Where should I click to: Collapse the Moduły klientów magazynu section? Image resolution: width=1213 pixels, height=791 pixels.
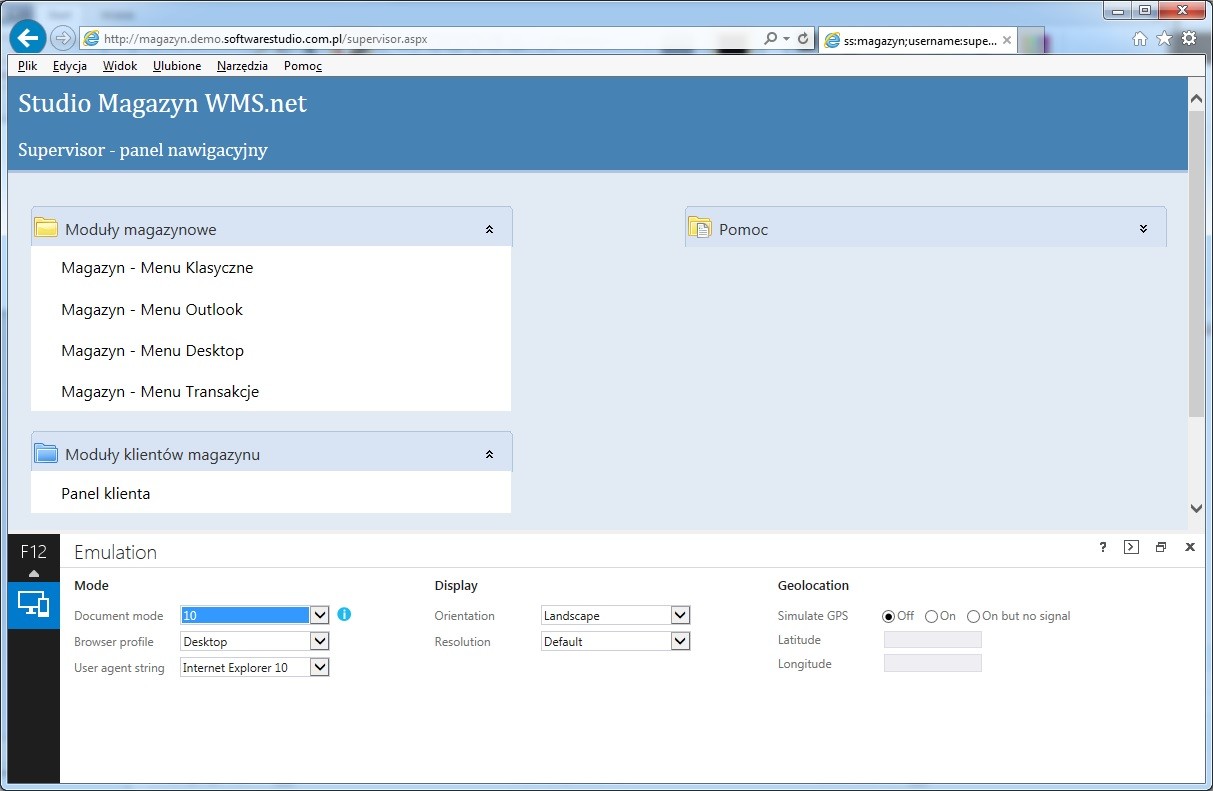(489, 454)
